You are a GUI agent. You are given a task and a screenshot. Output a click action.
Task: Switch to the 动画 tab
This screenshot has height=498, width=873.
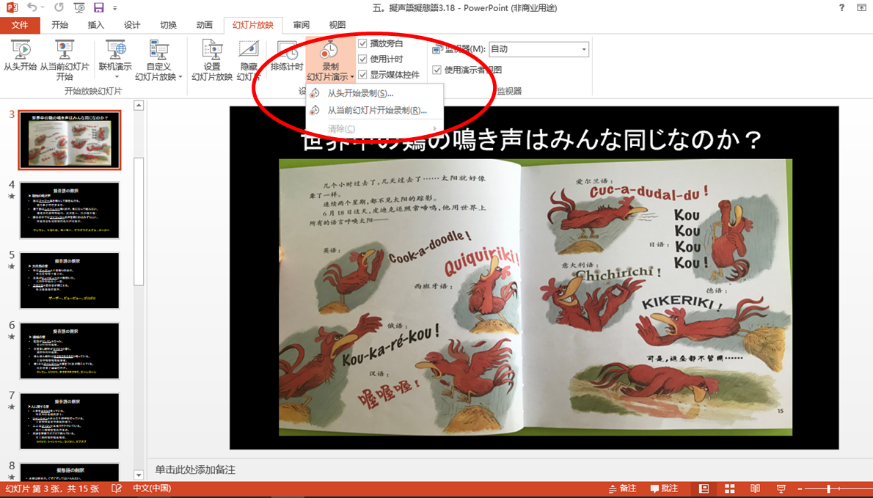tap(204, 25)
